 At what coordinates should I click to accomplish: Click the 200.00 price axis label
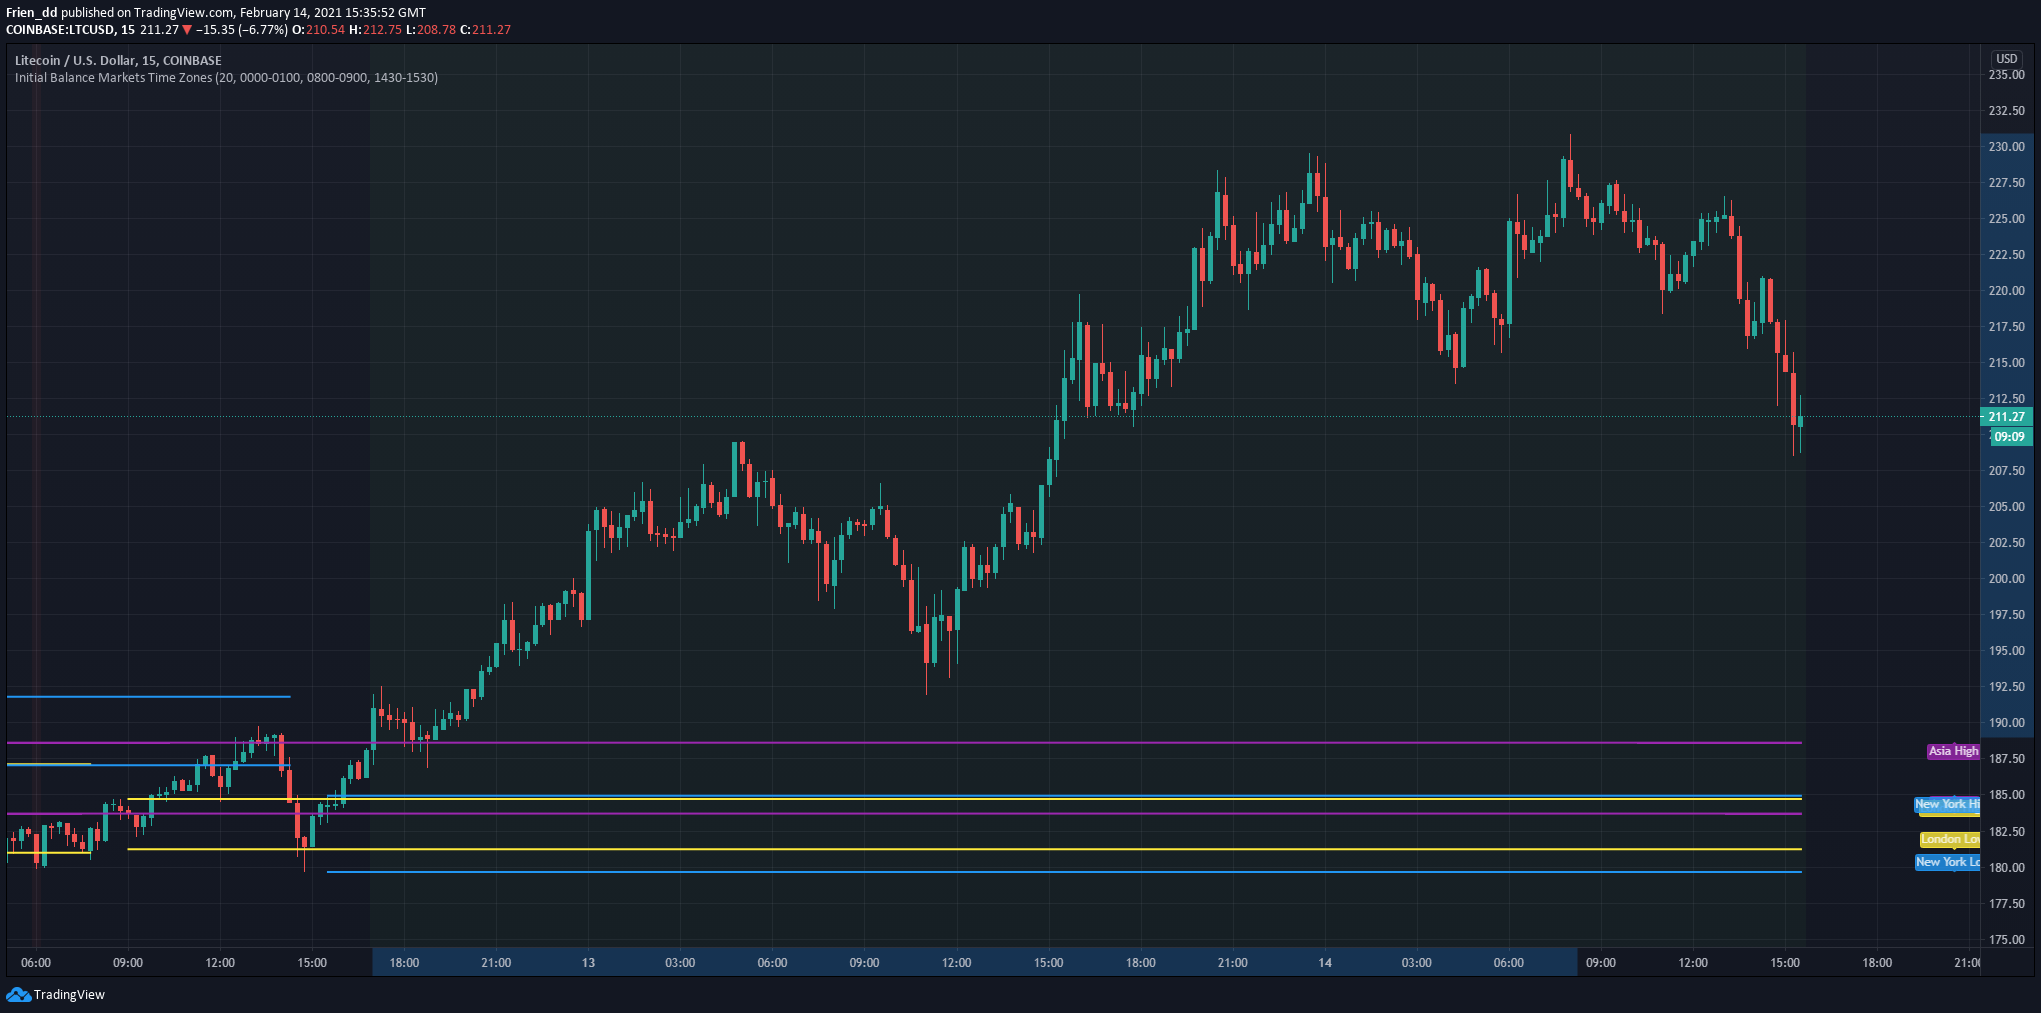[2007, 579]
